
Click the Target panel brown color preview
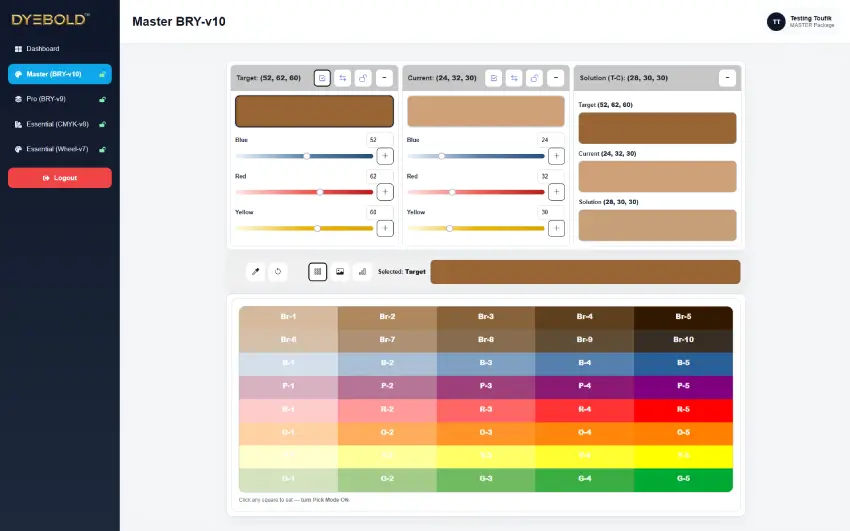(x=314, y=111)
